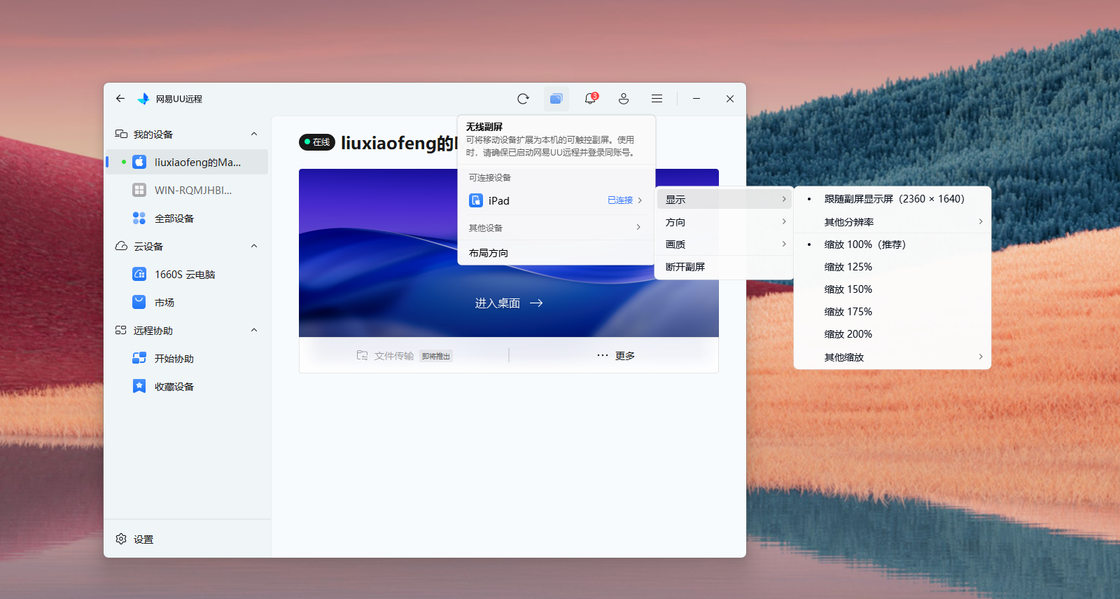Select 缩放 125% option
Image resolution: width=1120 pixels, height=599 pixels.
pos(892,267)
